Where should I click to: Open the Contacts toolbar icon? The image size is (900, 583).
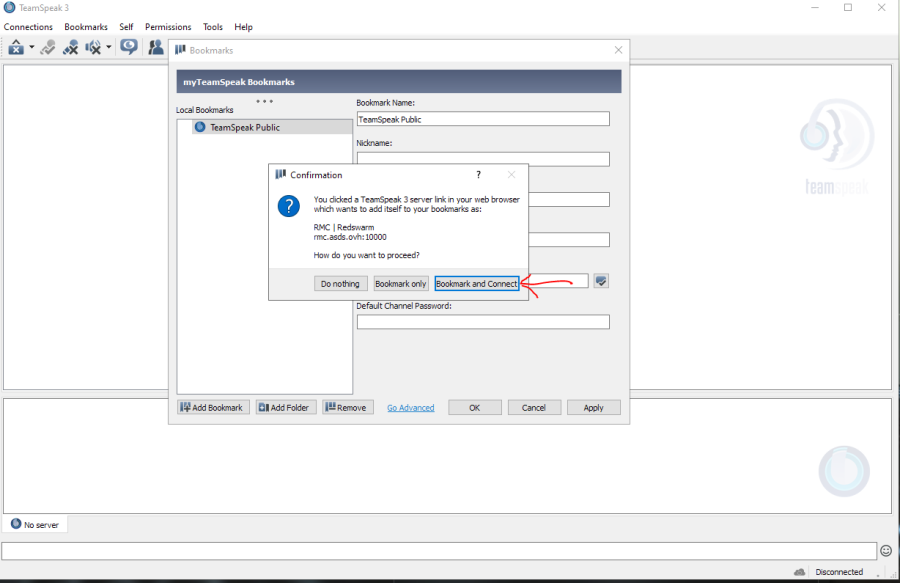coord(156,47)
